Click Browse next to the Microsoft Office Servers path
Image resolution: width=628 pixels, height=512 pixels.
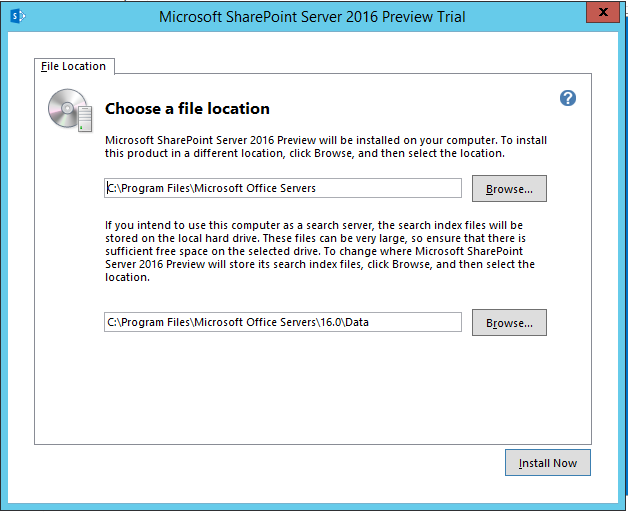(x=509, y=188)
